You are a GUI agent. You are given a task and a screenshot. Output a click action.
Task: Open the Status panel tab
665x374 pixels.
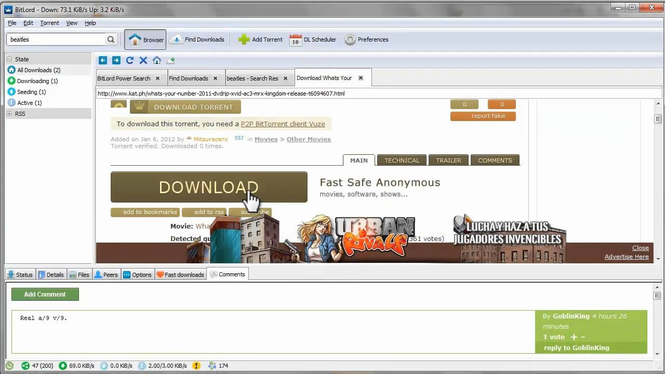(20, 275)
